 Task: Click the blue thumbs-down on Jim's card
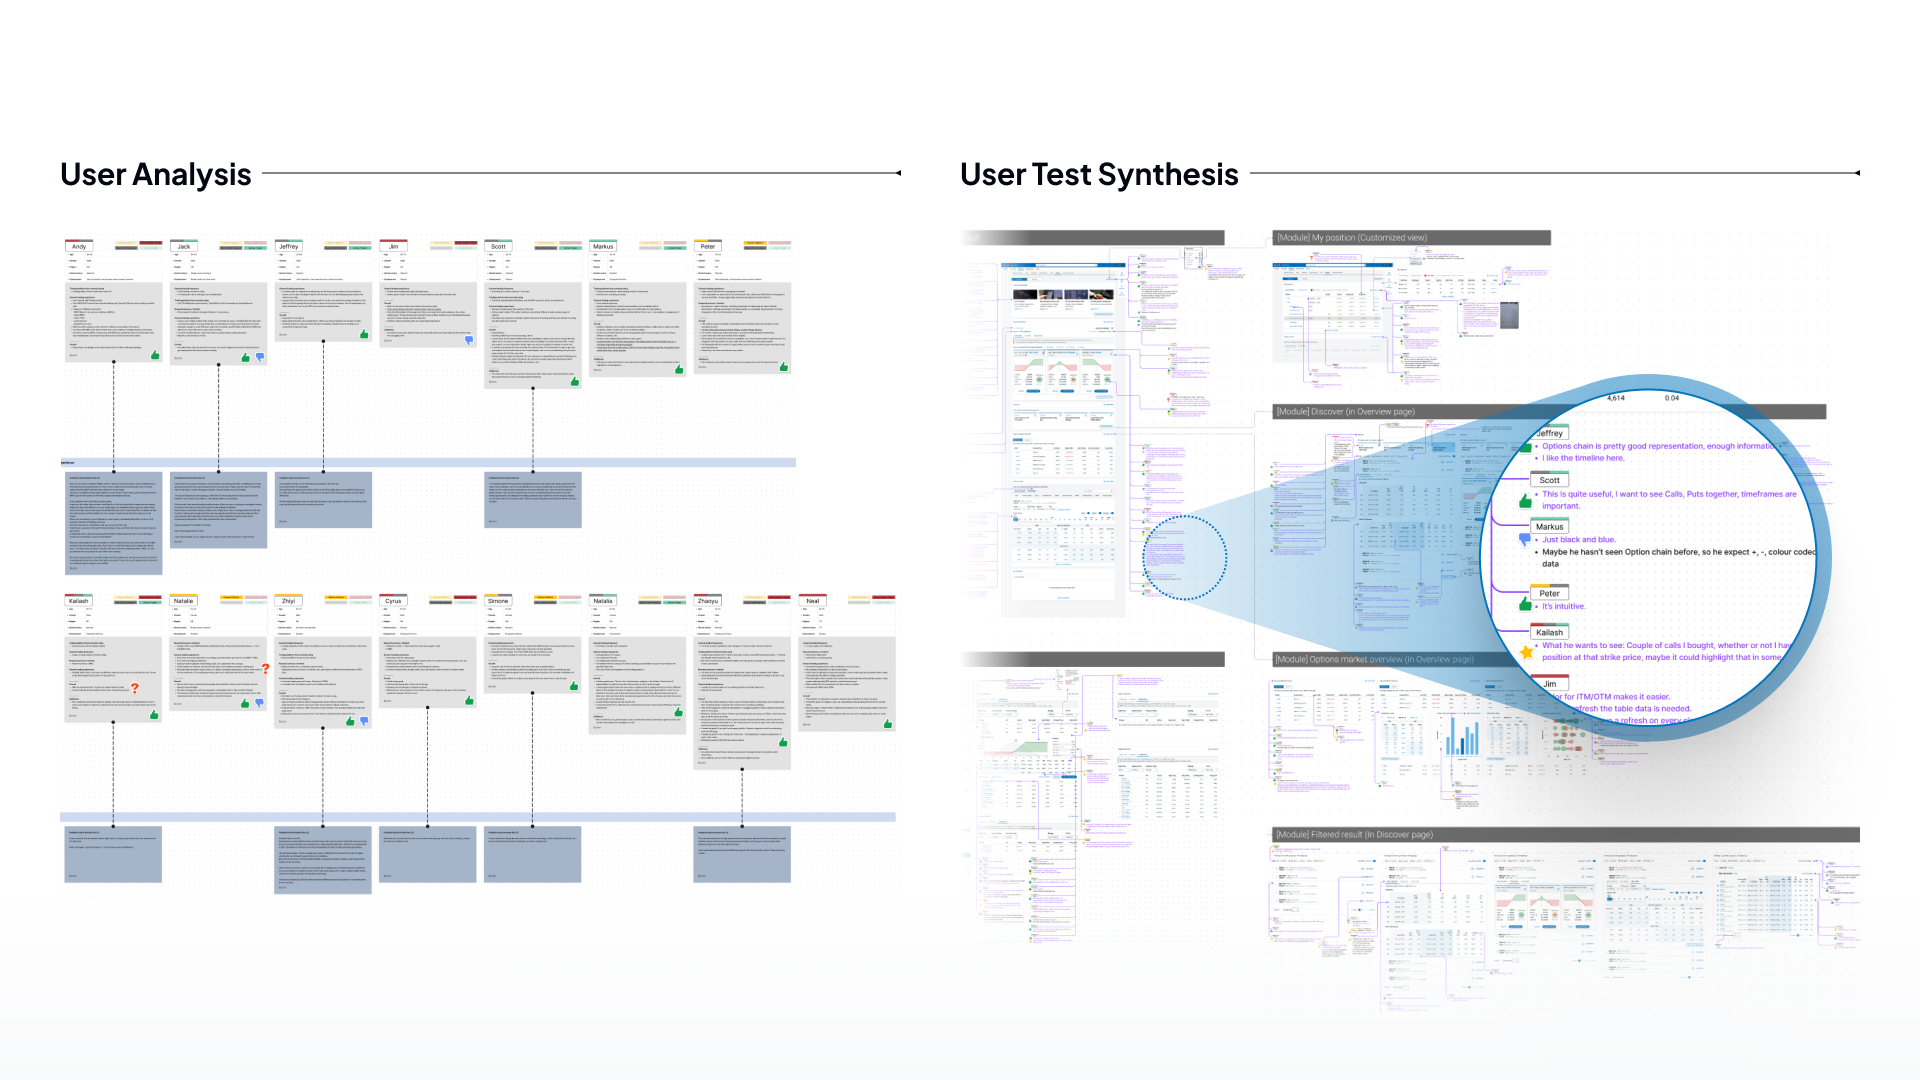click(x=469, y=340)
